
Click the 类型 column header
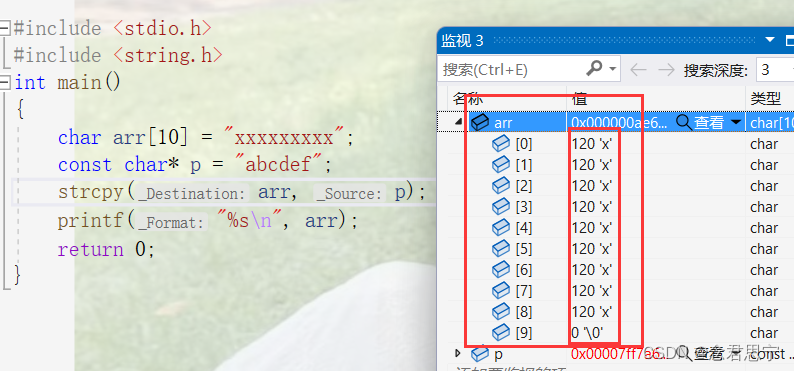click(766, 99)
